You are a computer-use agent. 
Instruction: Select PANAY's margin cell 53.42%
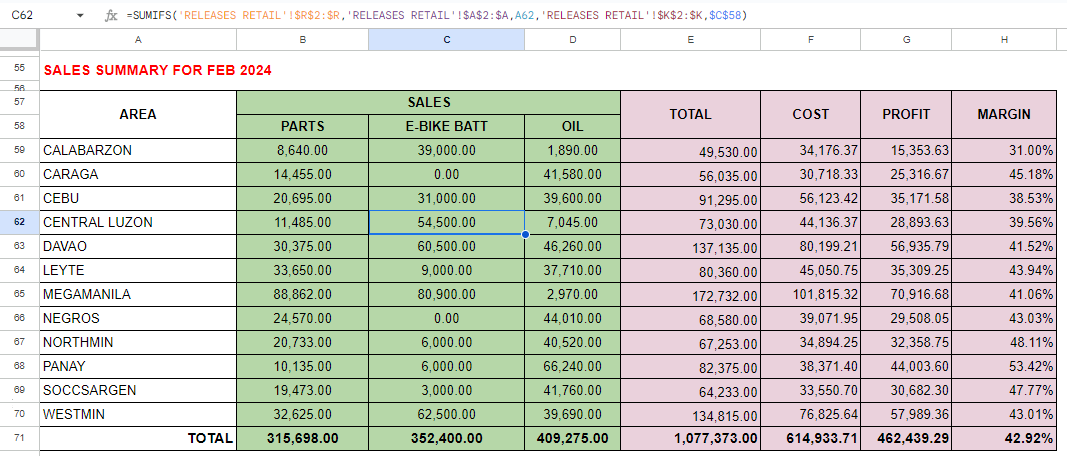coord(1004,366)
